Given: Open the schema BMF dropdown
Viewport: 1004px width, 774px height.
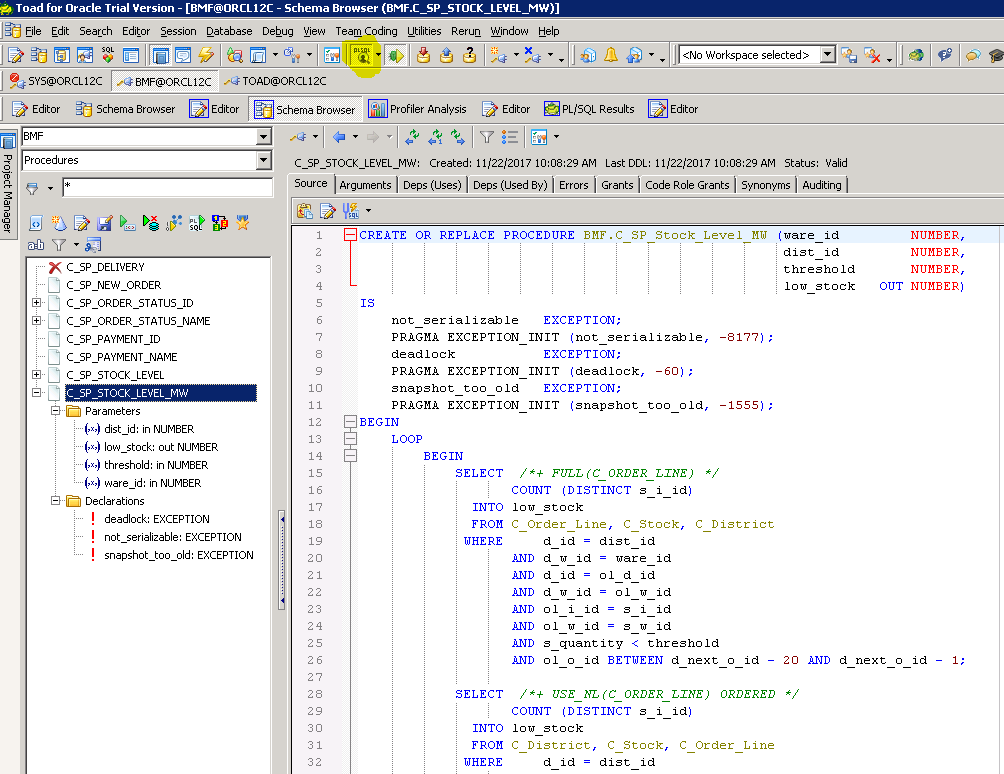Looking at the screenshot, I should coord(263,136).
